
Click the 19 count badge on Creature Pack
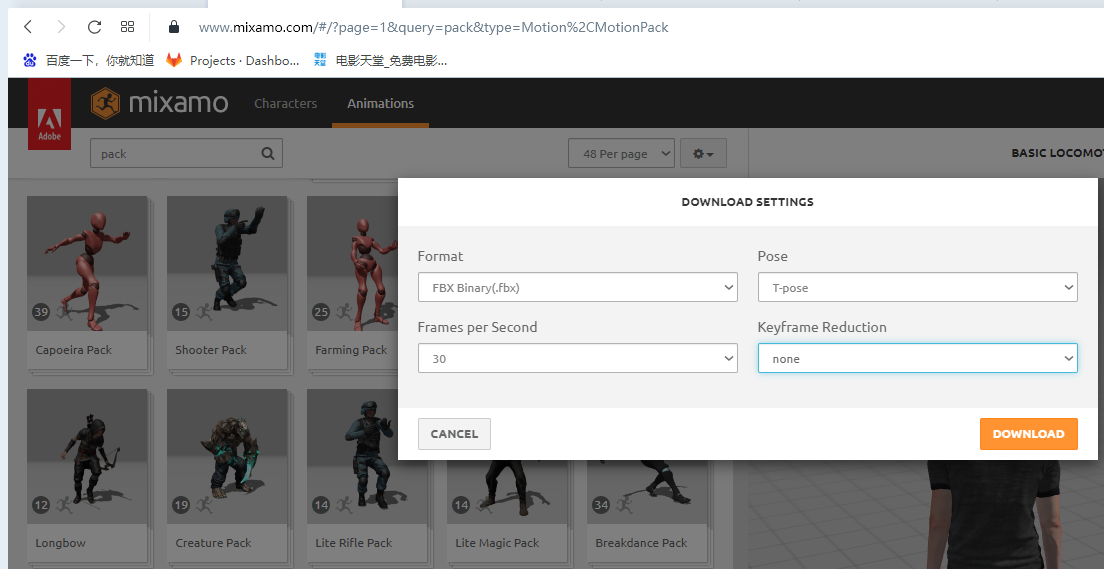181,505
